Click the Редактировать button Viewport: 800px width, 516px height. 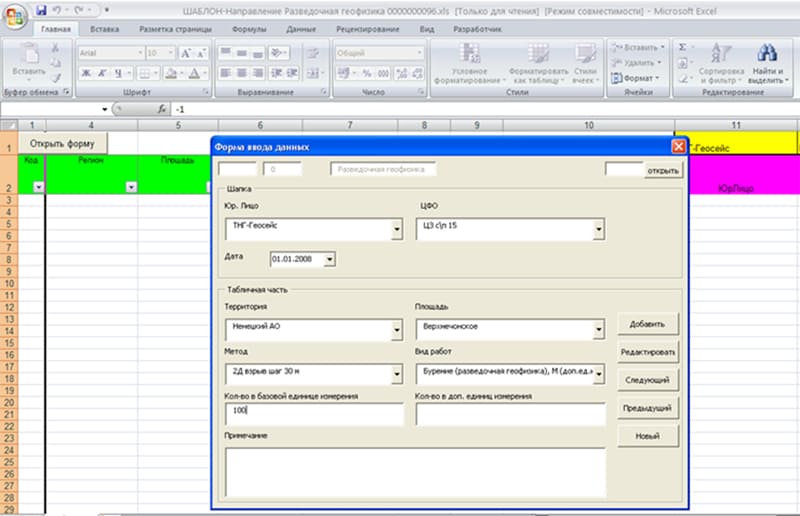[x=647, y=352]
